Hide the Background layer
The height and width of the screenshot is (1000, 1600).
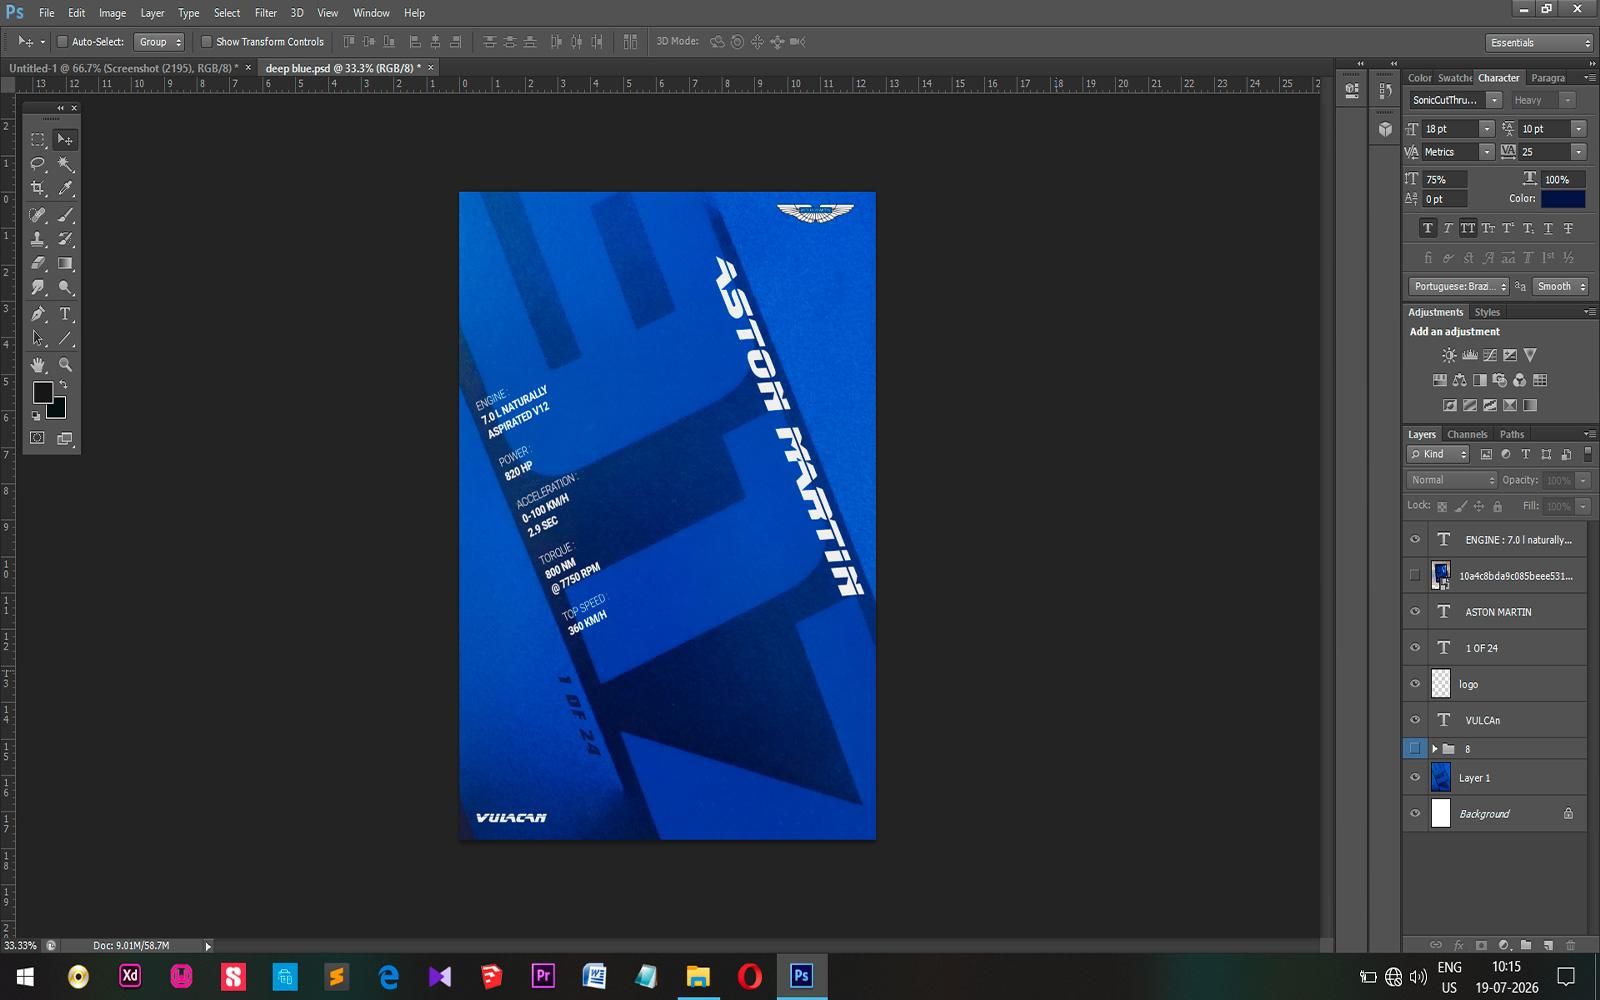1415,814
